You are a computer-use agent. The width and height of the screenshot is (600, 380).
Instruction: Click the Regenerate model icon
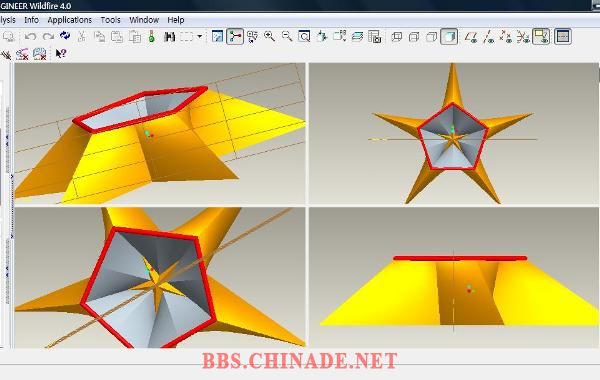click(x=65, y=36)
